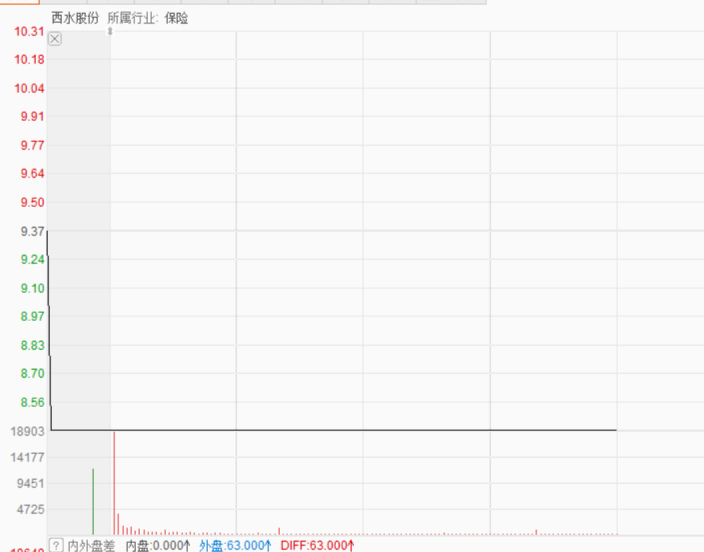
Task: Select the blue 外盘 63.000 value
Action: (x=235, y=545)
